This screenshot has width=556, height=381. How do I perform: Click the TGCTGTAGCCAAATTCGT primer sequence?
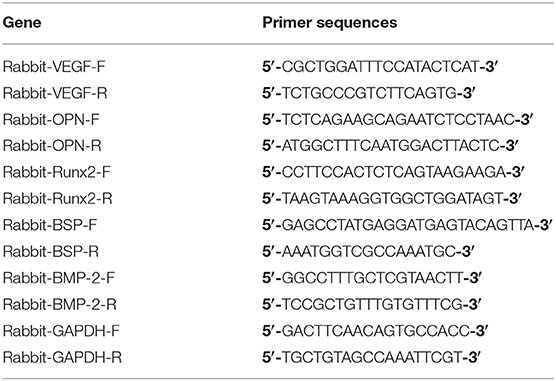pyautogui.click(x=372, y=357)
